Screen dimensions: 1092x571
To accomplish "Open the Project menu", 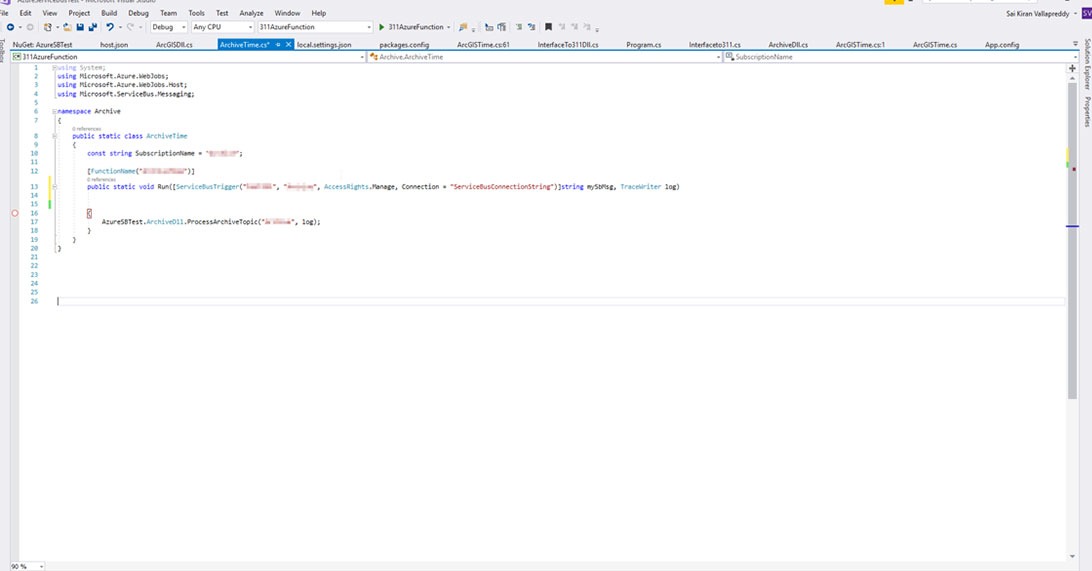I will point(79,13).
